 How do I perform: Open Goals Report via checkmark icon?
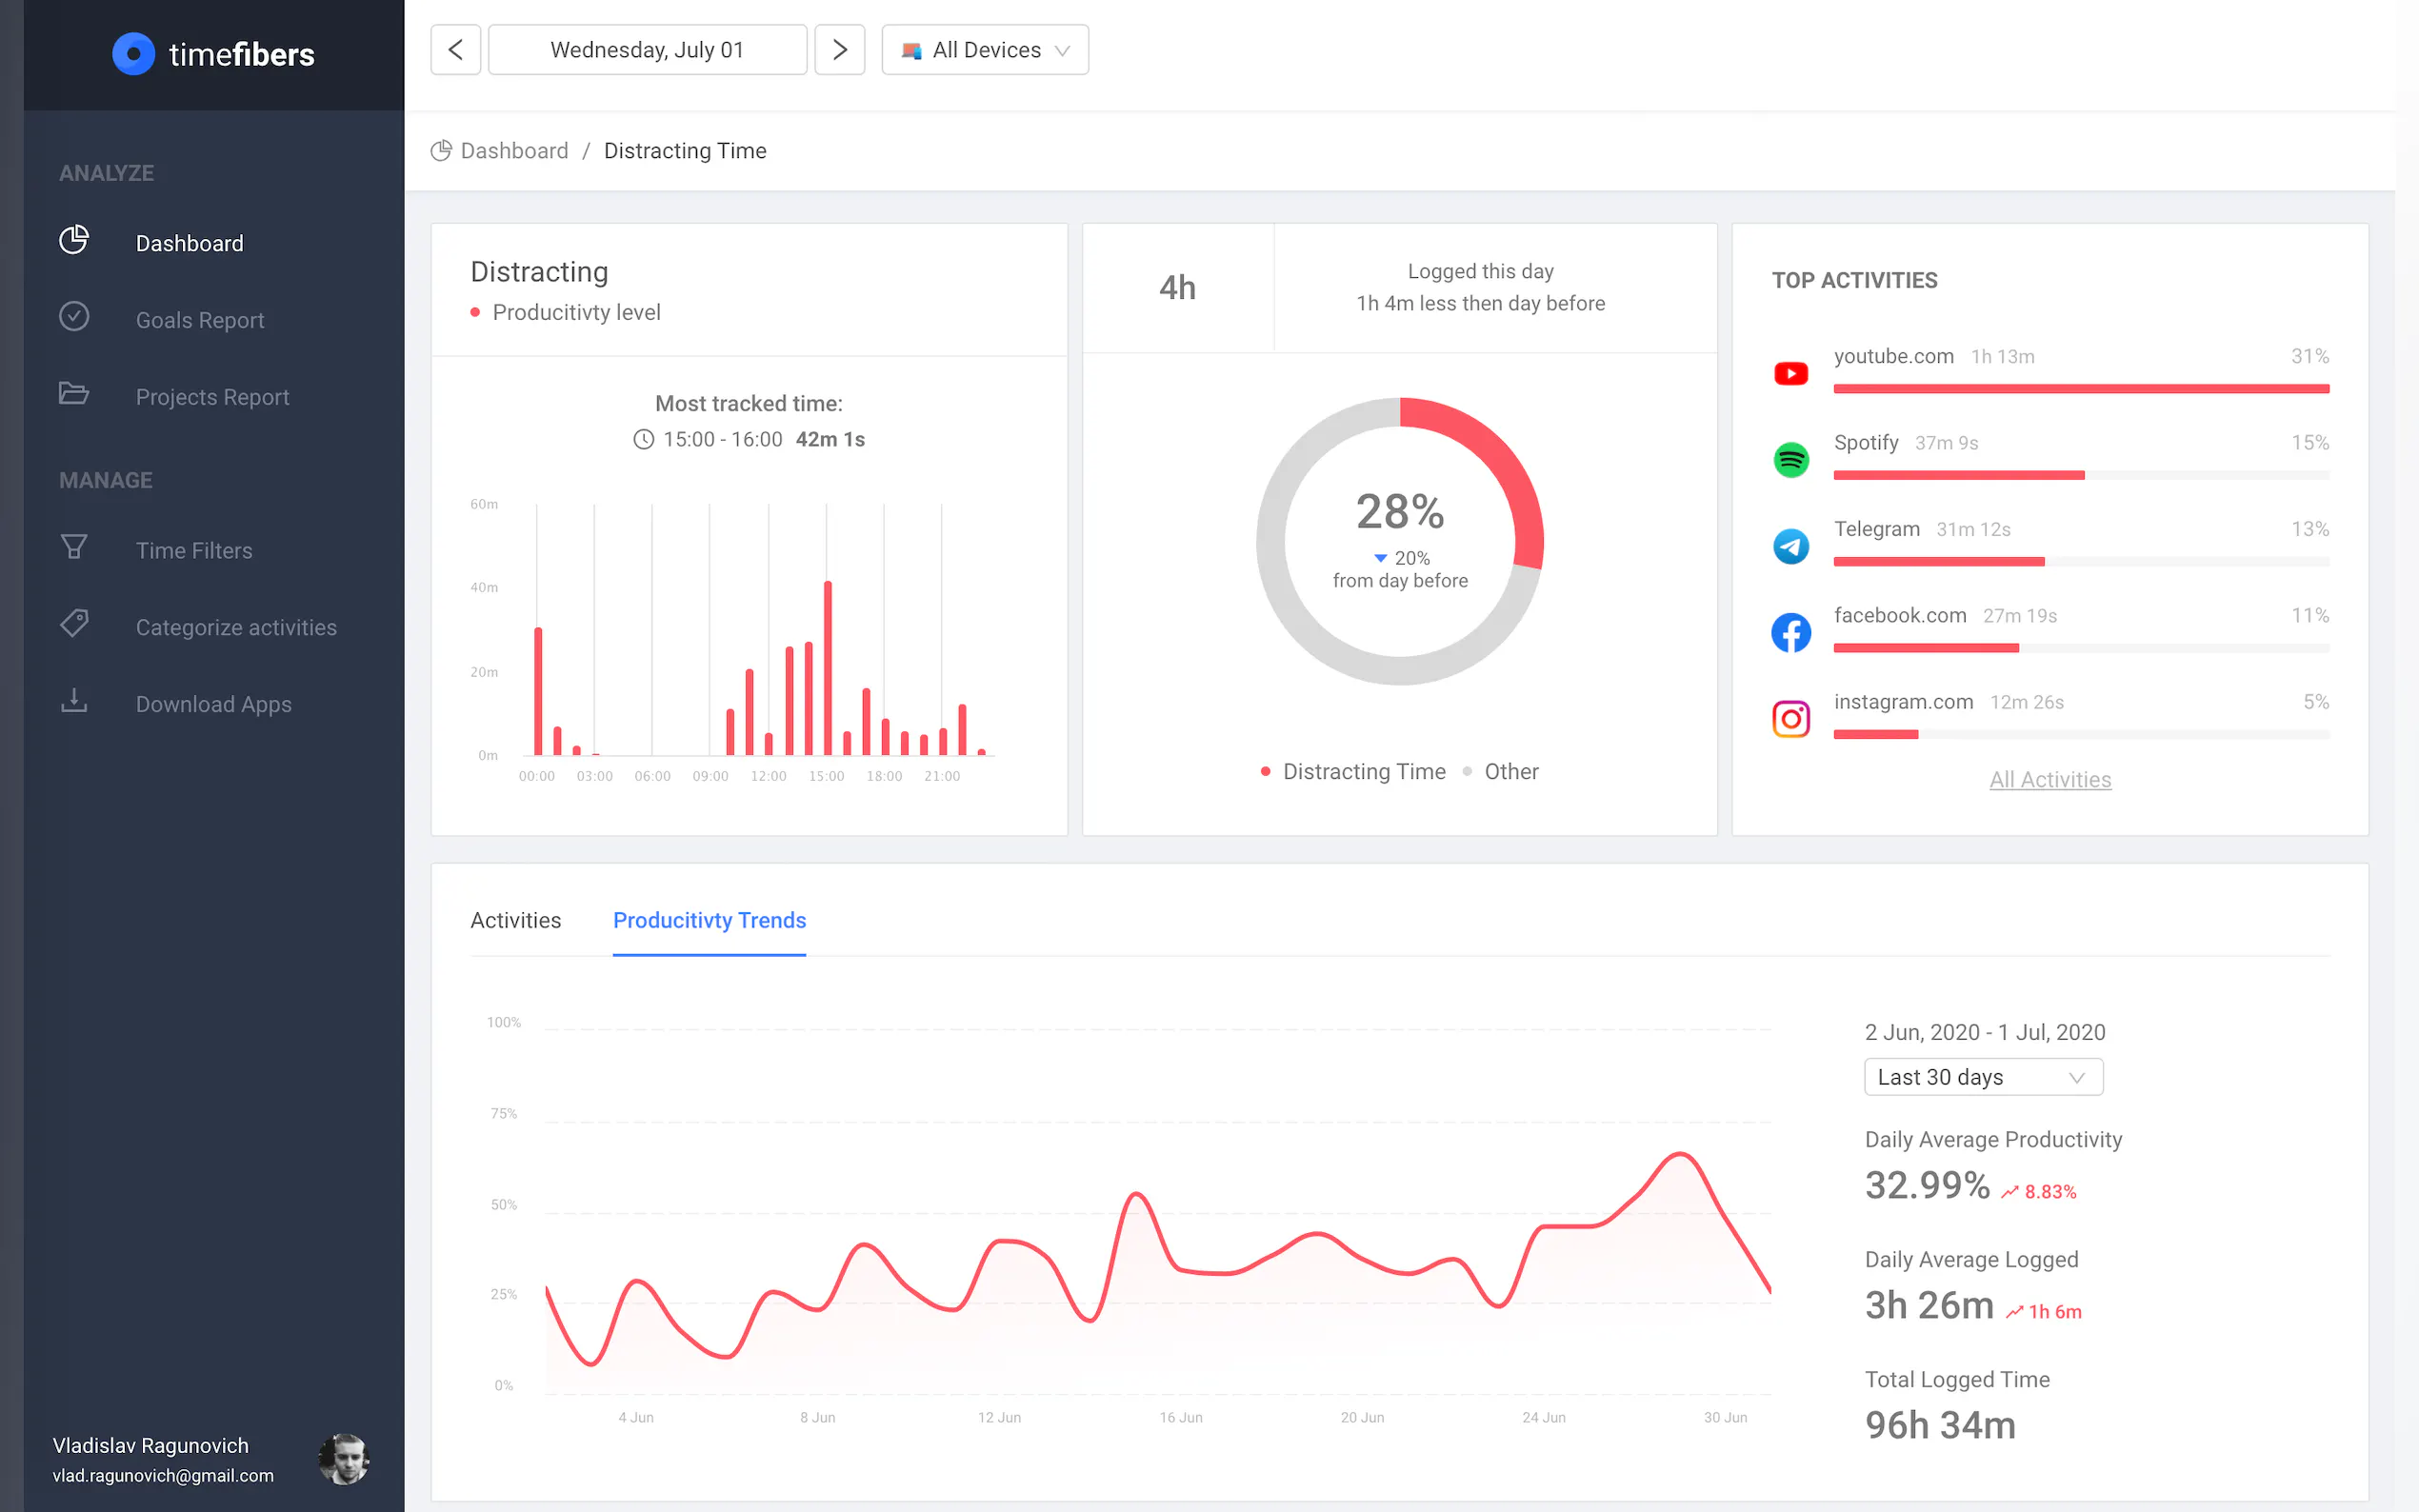click(74, 317)
